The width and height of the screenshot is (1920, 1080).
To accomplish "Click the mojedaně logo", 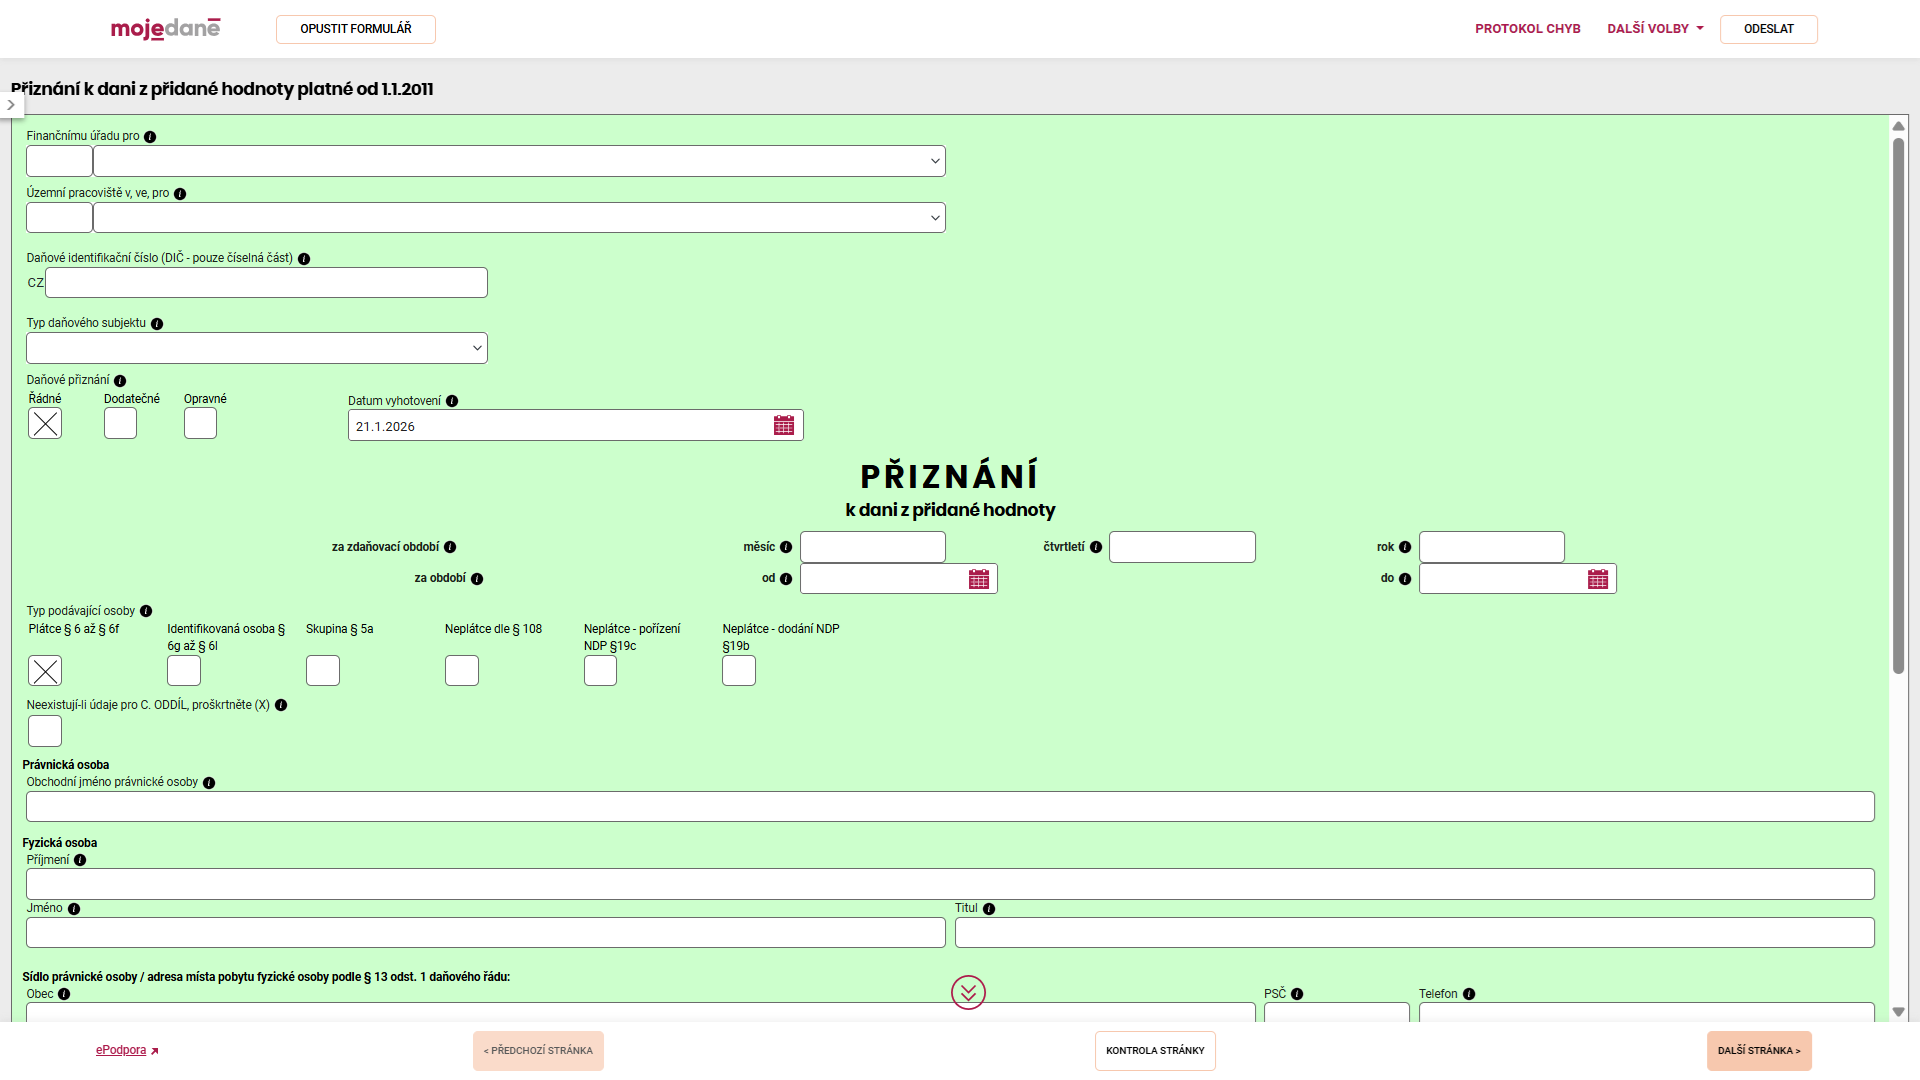I will (x=165, y=29).
